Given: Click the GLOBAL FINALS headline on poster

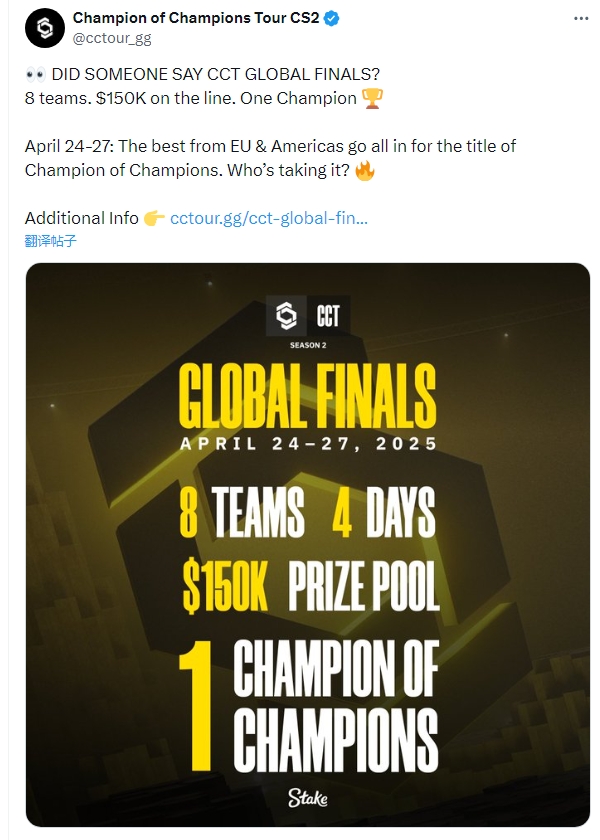Looking at the screenshot, I should (x=308, y=396).
